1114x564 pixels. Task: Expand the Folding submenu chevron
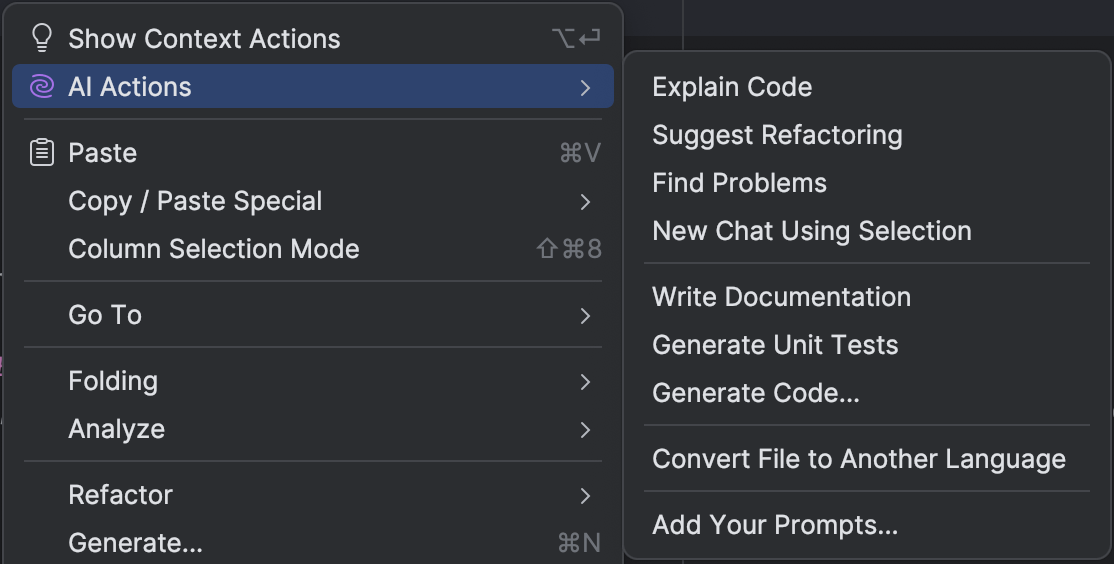[x=586, y=381]
